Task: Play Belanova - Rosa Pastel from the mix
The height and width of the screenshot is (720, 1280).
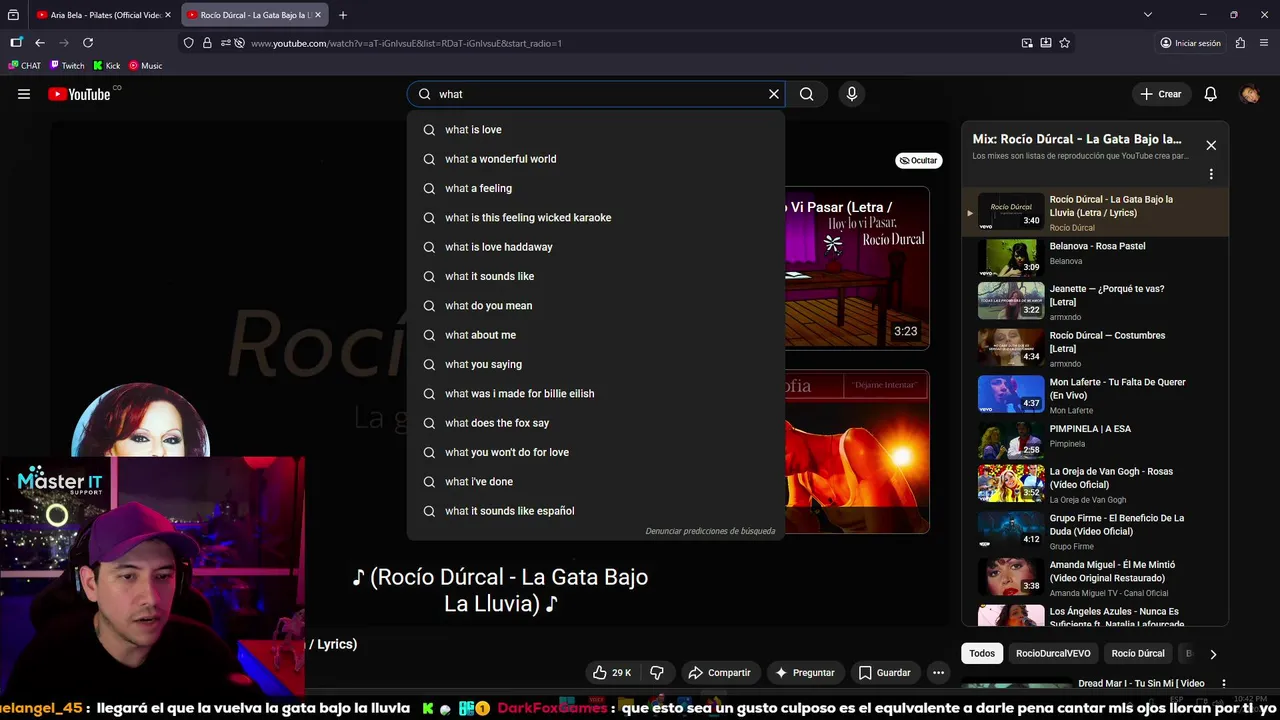Action: (x=1095, y=257)
